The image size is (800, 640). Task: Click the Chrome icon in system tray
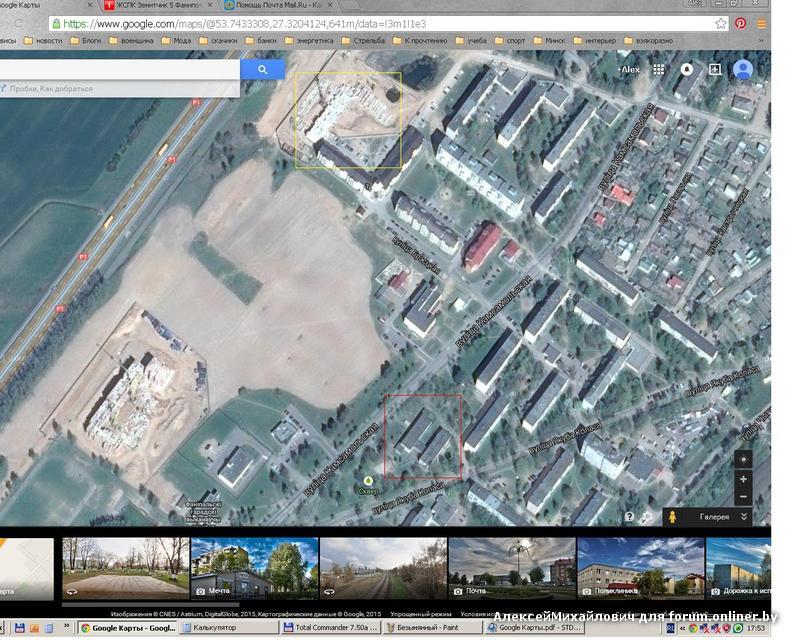tap(693, 628)
